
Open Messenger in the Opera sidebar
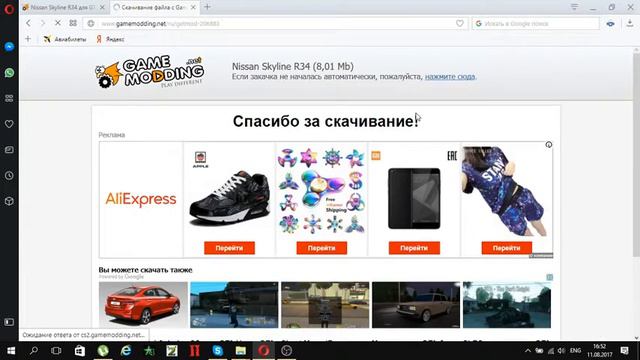[x=9, y=47]
